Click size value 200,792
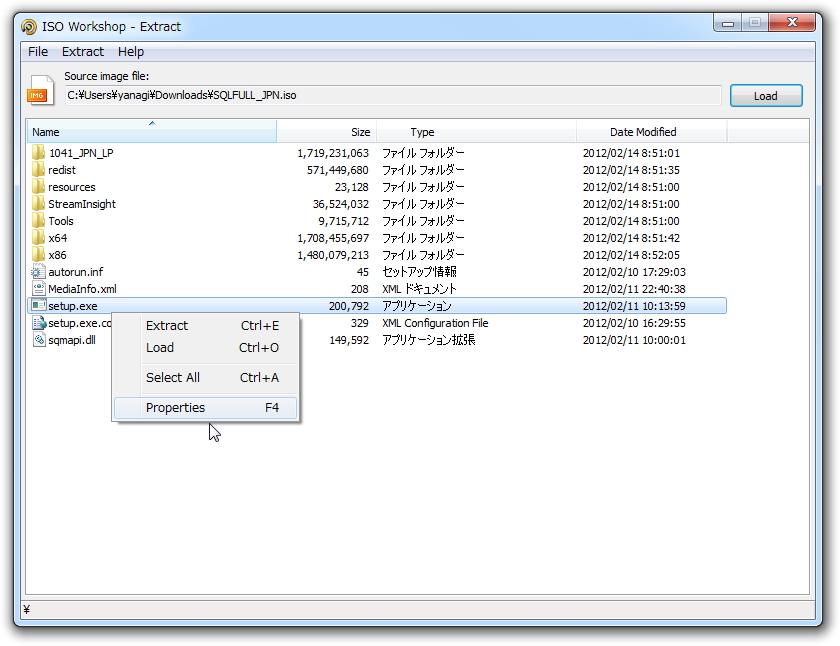The image size is (840, 646). [x=349, y=306]
